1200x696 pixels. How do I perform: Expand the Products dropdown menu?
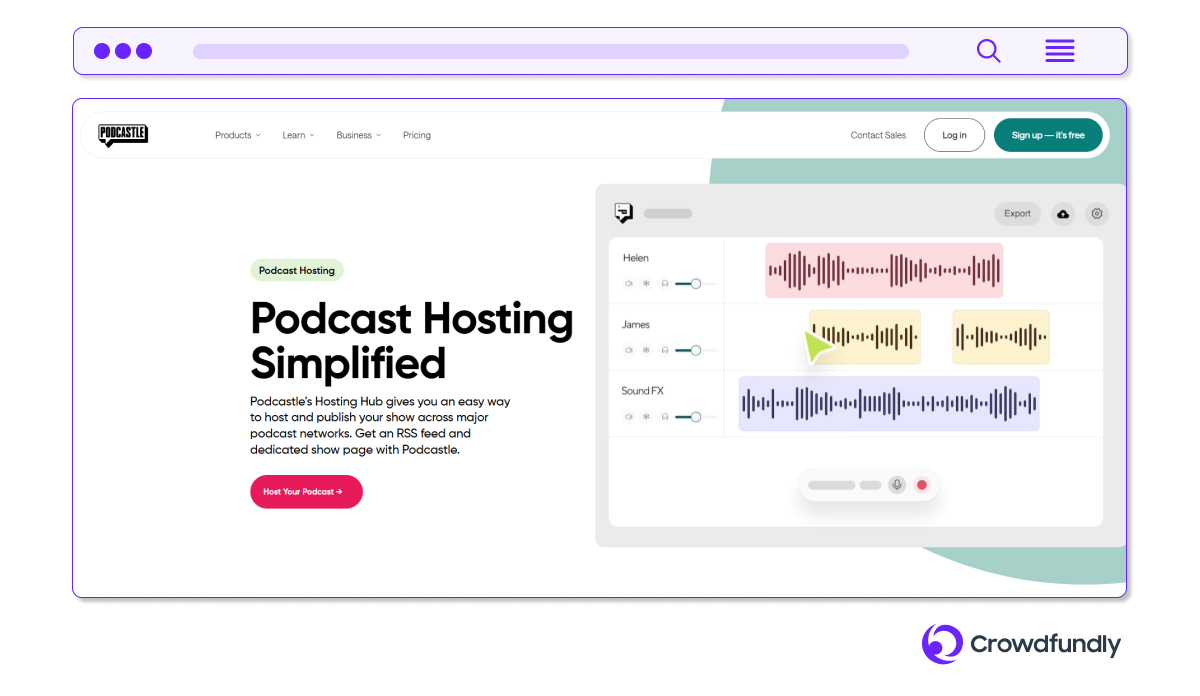point(238,135)
